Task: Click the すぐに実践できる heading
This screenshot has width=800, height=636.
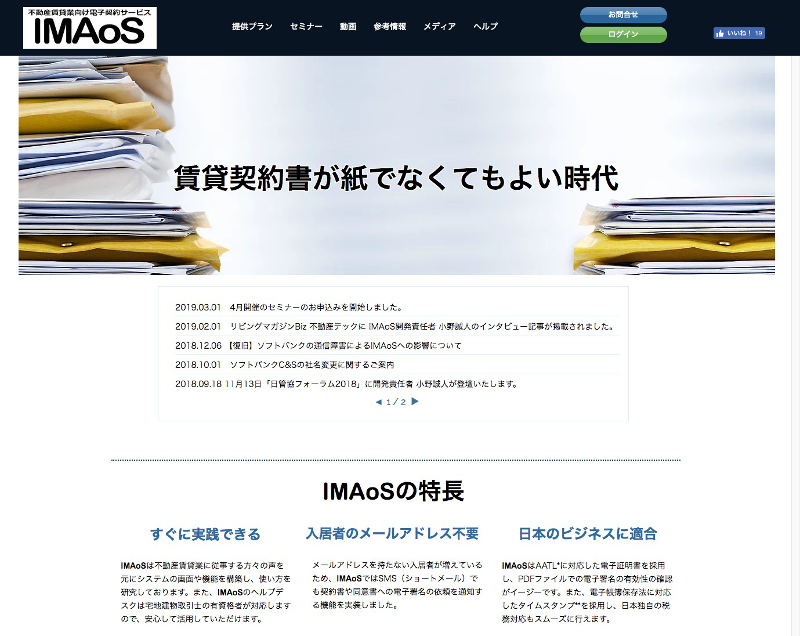Action: click(206, 534)
